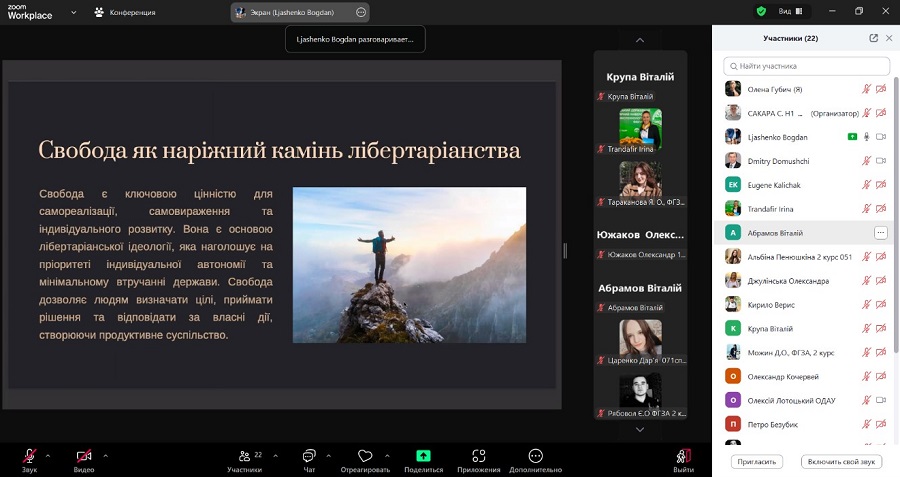900x477 pixels.
Task: Open the Конференция tab
Action: pos(125,12)
